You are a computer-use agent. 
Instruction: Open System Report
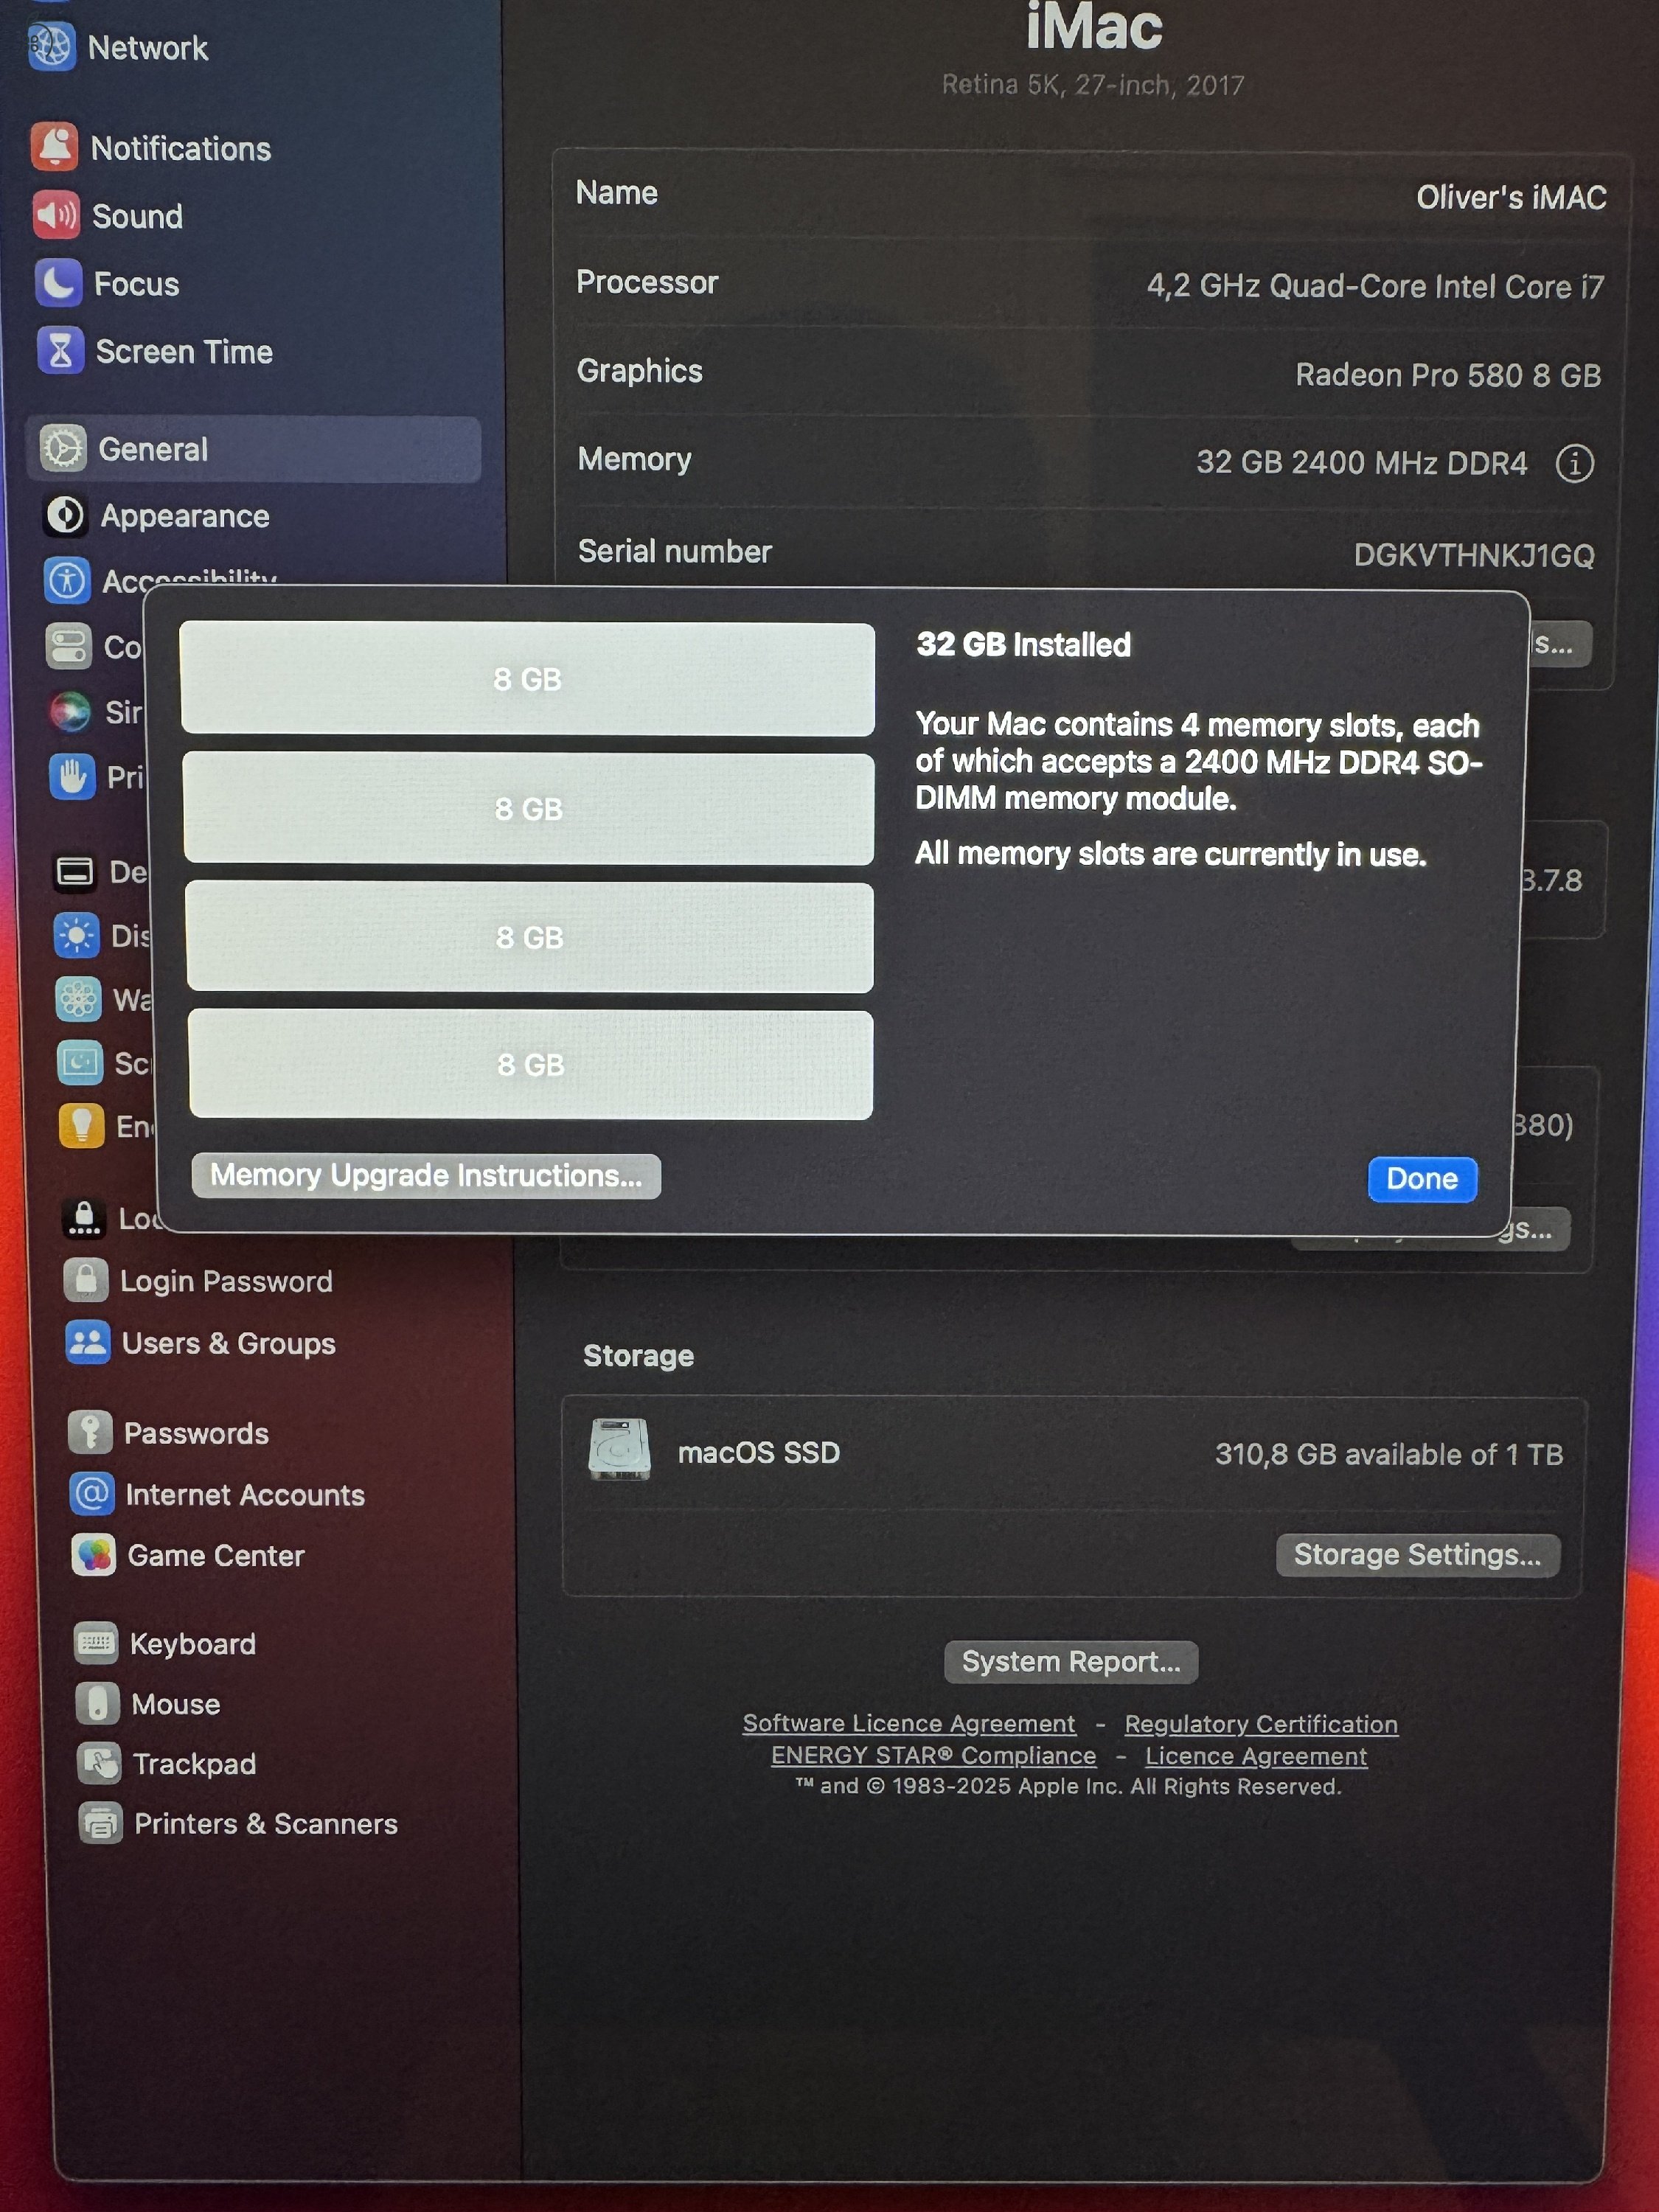tap(1071, 1661)
